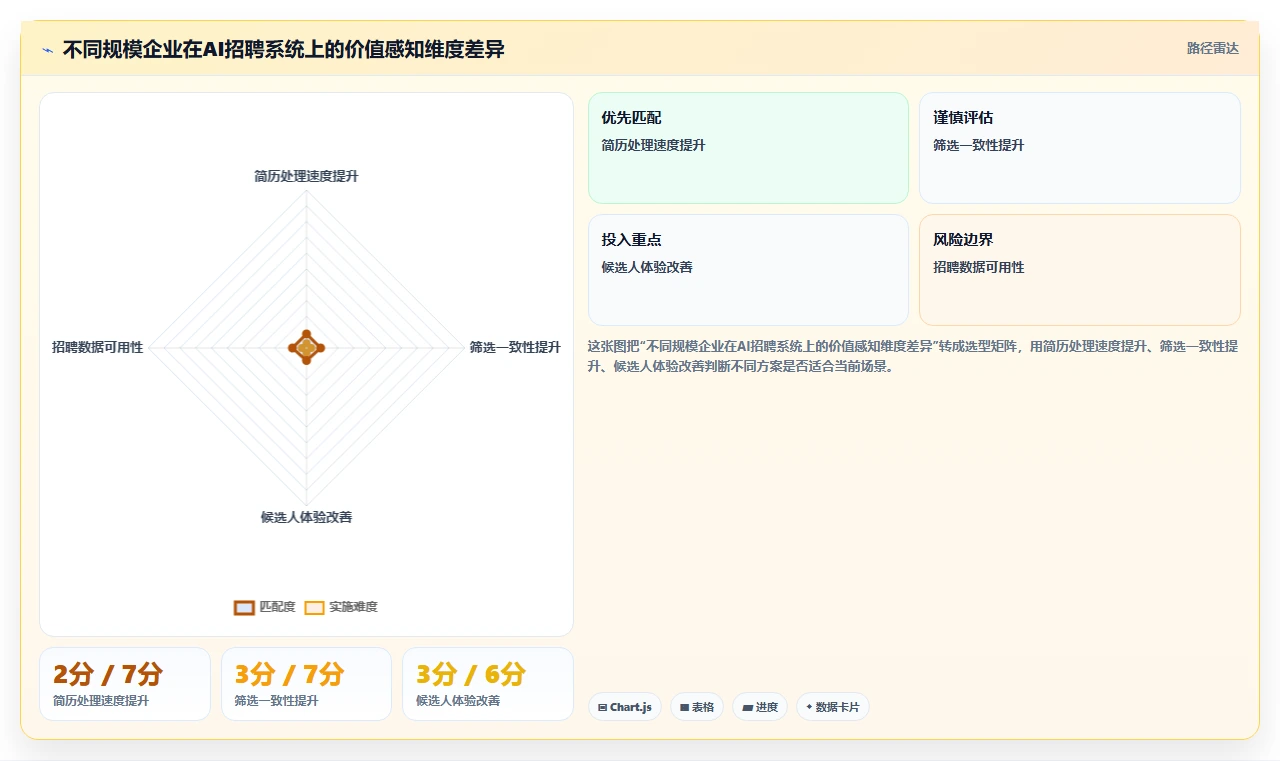The height and width of the screenshot is (761, 1280).
Task: Click the page title text
Action: pyautogui.click(x=283, y=49)
